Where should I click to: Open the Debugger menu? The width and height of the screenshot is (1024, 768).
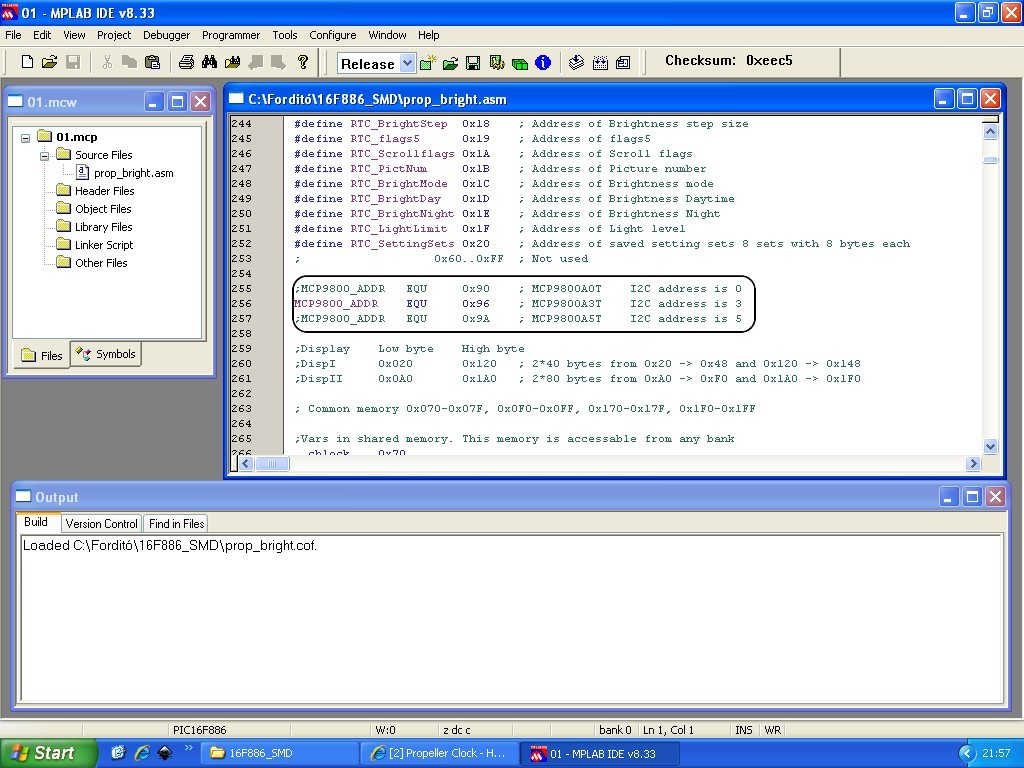coord(166,35)
